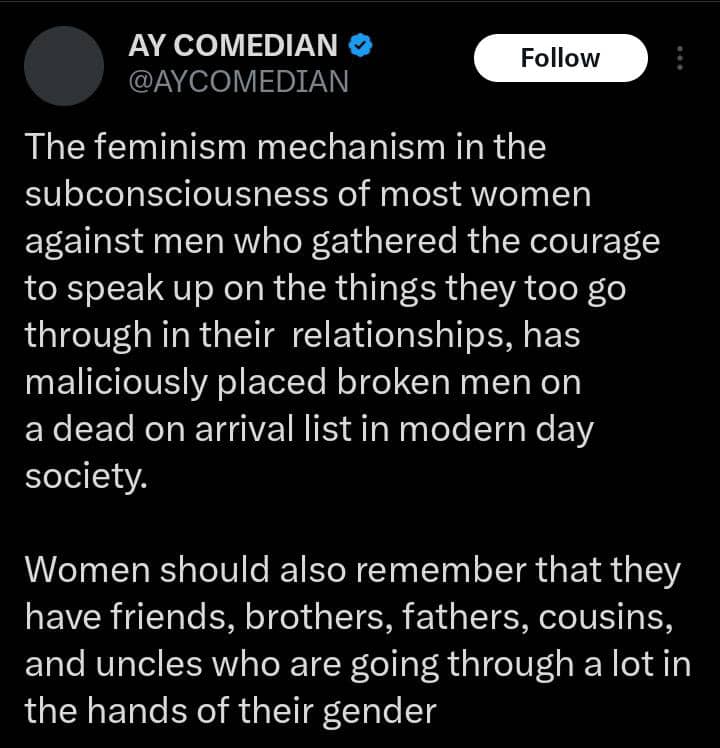Click the word "cousins" in the tweet
The image size is (720, 748).
tap(605, 617)
